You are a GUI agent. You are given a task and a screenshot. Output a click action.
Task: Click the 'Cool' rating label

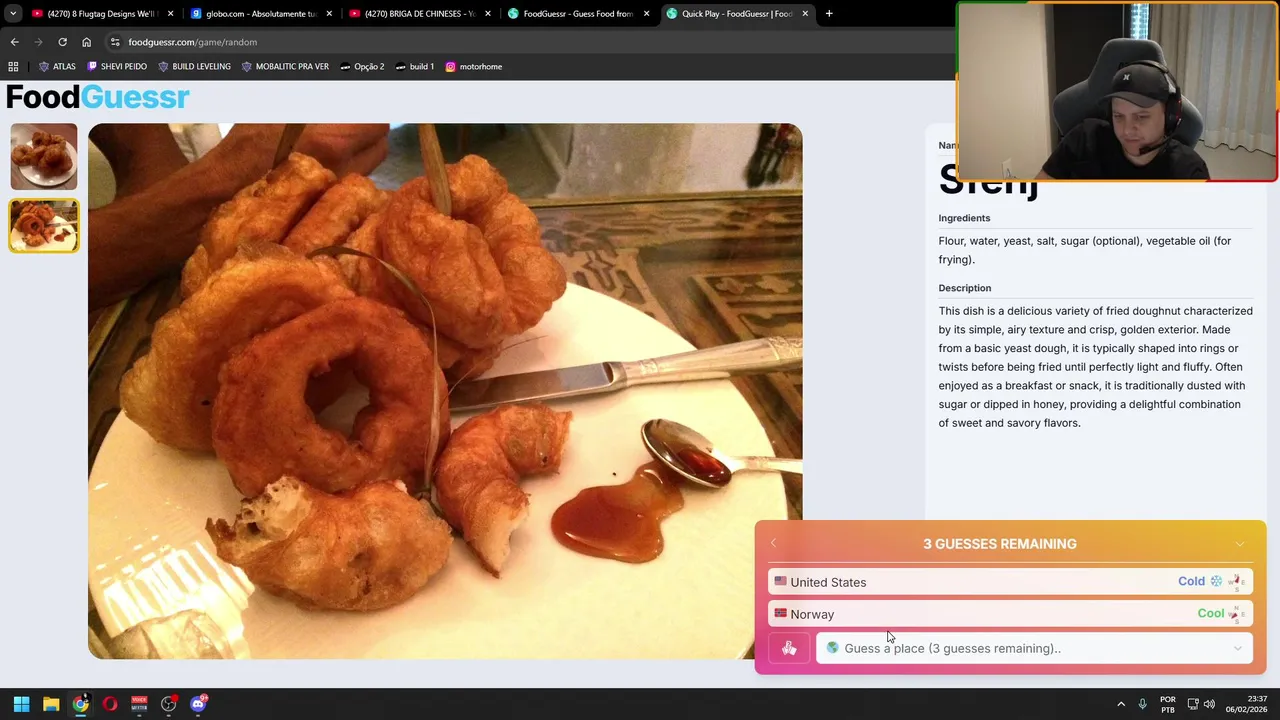(x=1210, y=613)
